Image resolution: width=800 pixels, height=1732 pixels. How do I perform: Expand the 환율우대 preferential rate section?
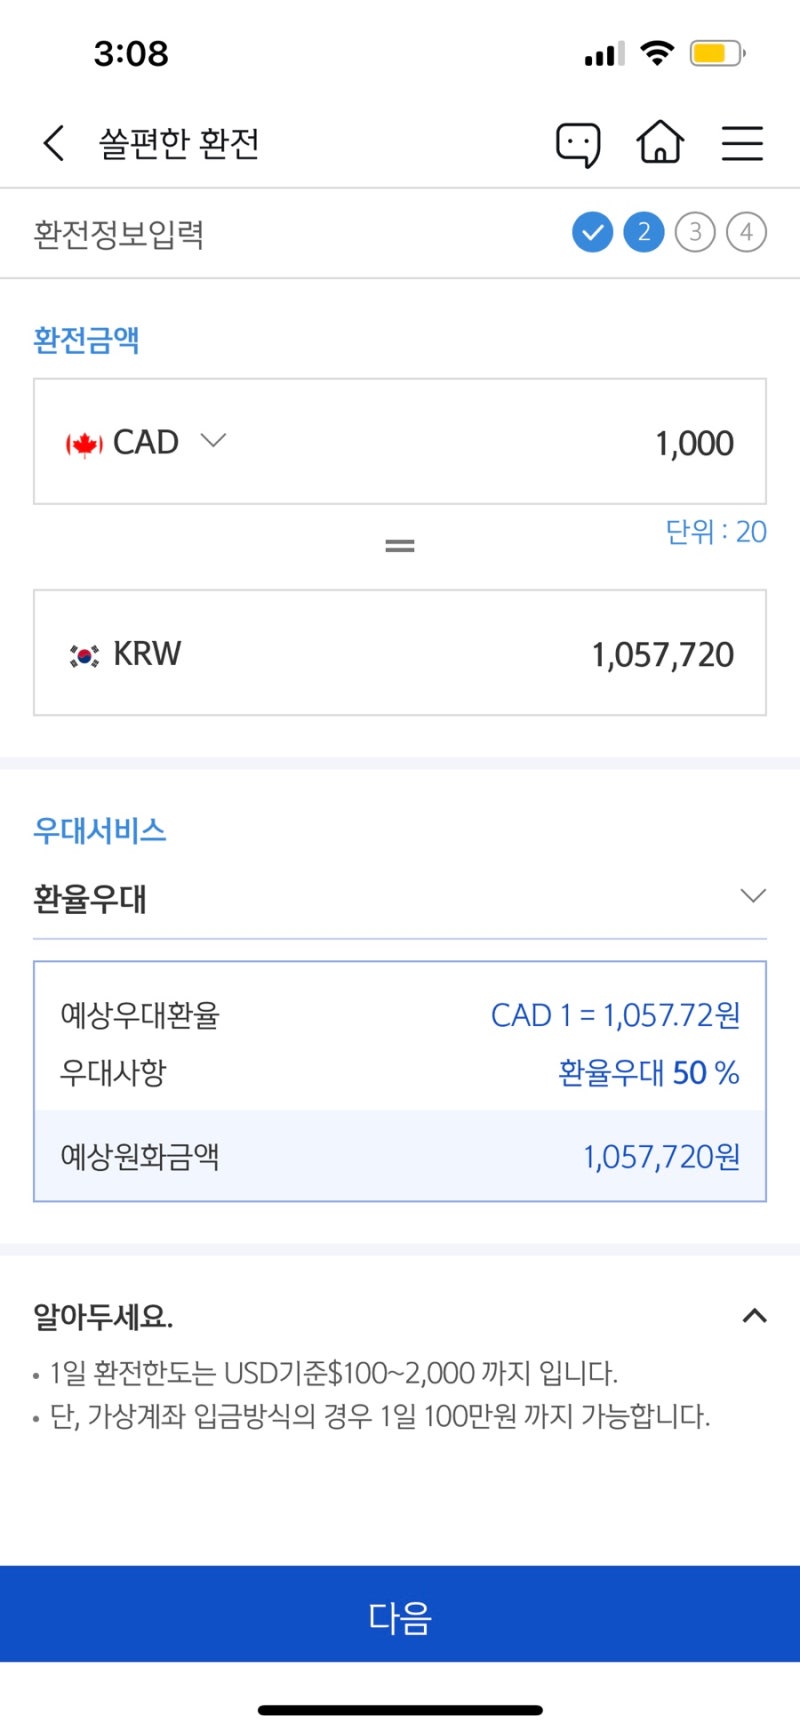[752, 896]
